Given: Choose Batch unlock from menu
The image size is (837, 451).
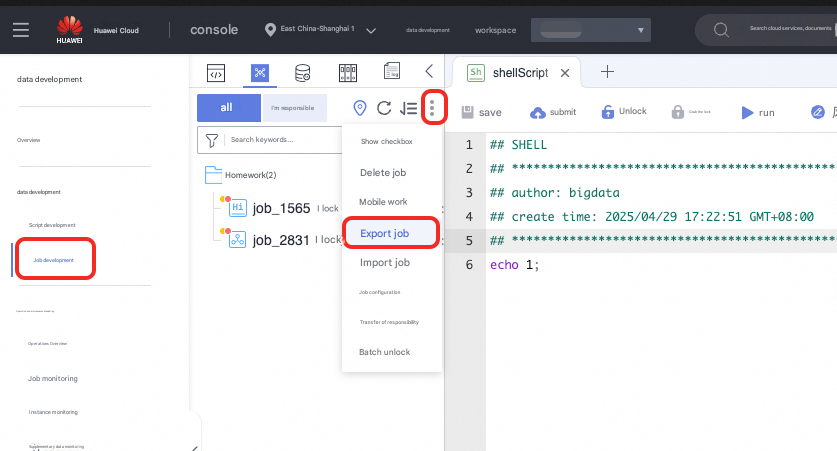Looking at the screenshot, I should tap(384, 352).
